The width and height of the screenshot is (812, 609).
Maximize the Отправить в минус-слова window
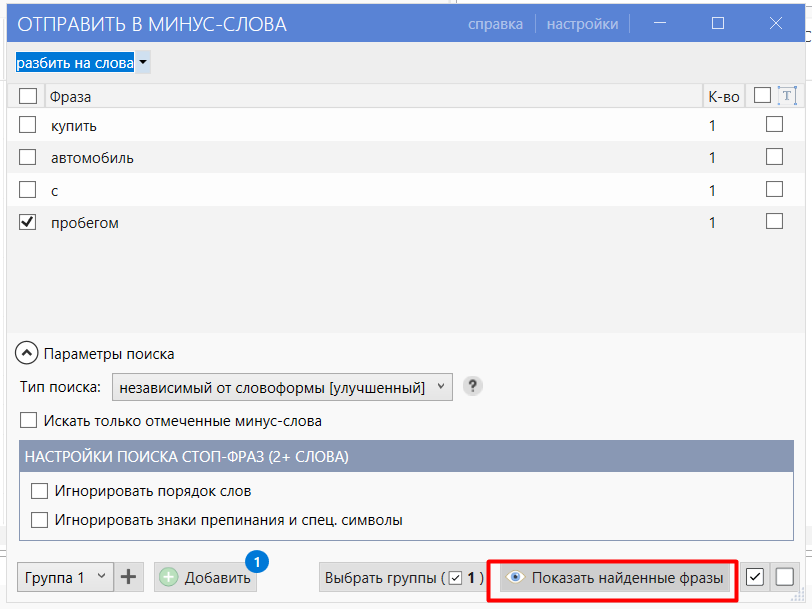[718, 23]
